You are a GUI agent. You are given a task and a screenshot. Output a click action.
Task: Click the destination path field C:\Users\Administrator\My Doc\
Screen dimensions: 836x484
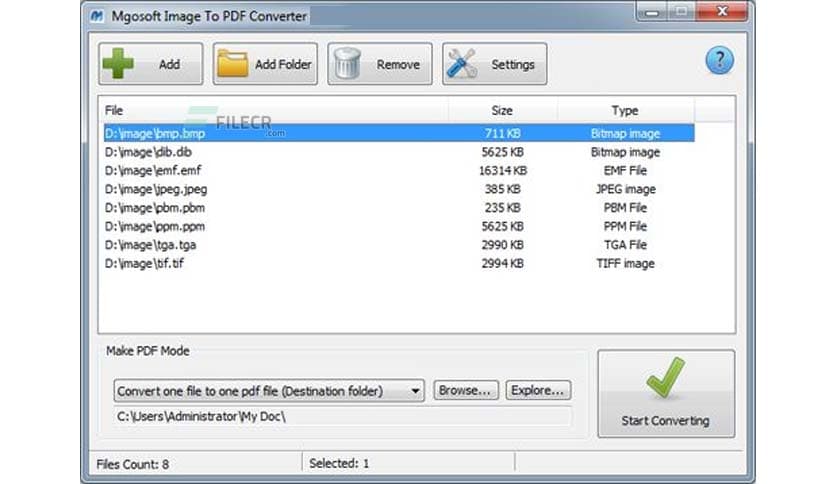point(343,416)
